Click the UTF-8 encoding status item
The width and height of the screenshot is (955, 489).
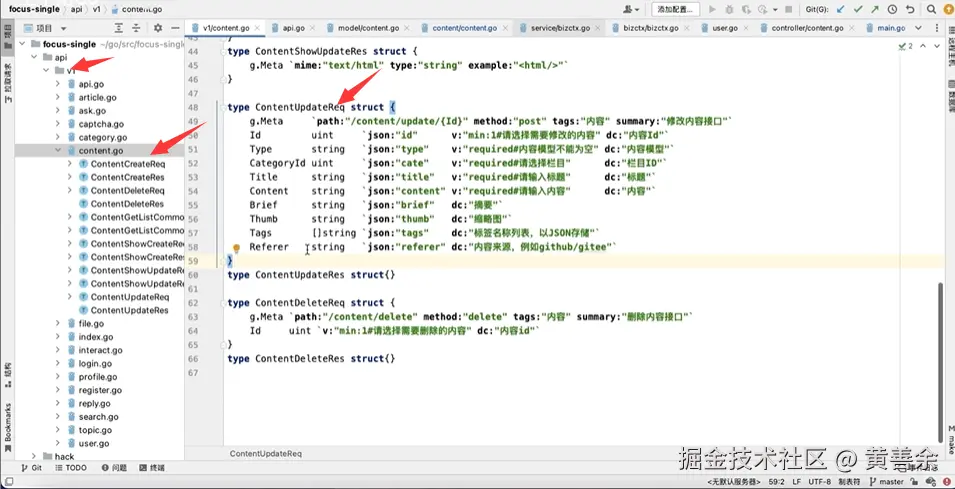click(x=820, y=482)
